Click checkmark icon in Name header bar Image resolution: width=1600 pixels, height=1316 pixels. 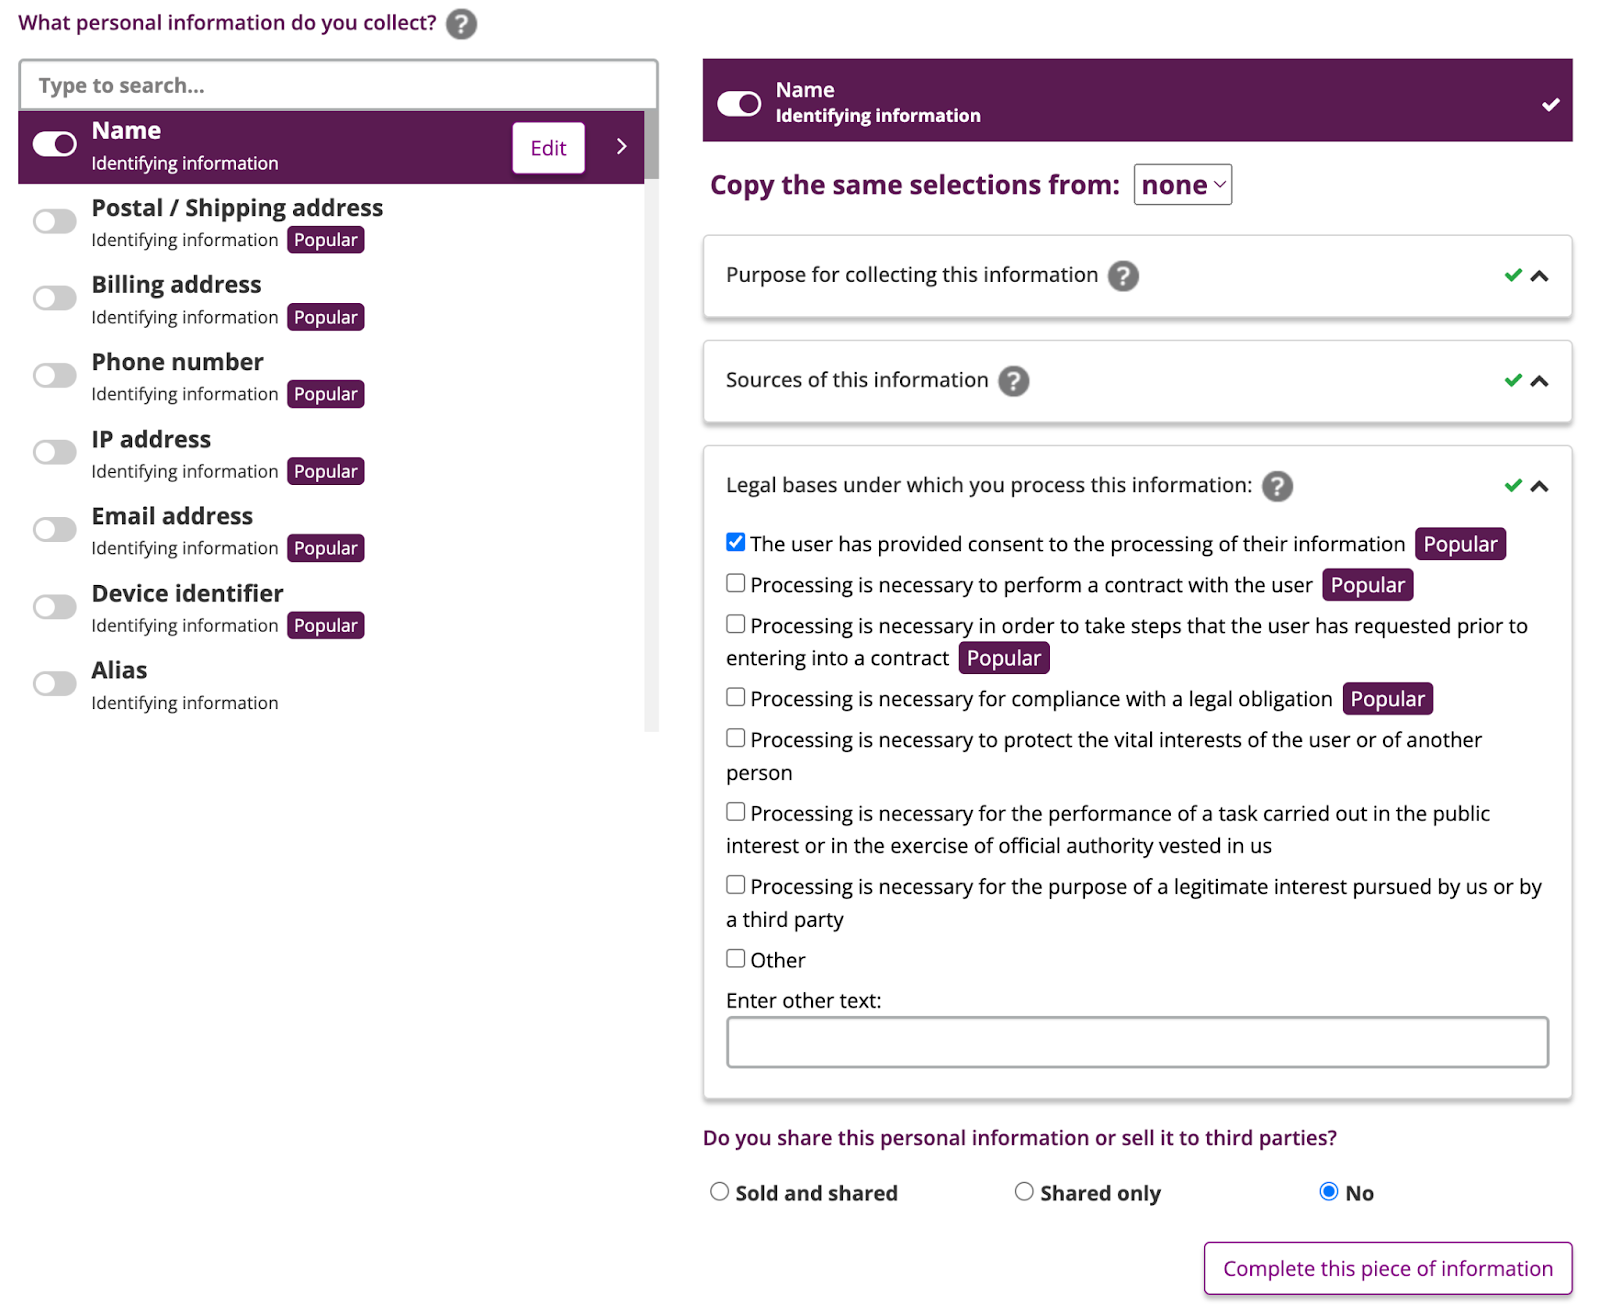(1550, 104)
